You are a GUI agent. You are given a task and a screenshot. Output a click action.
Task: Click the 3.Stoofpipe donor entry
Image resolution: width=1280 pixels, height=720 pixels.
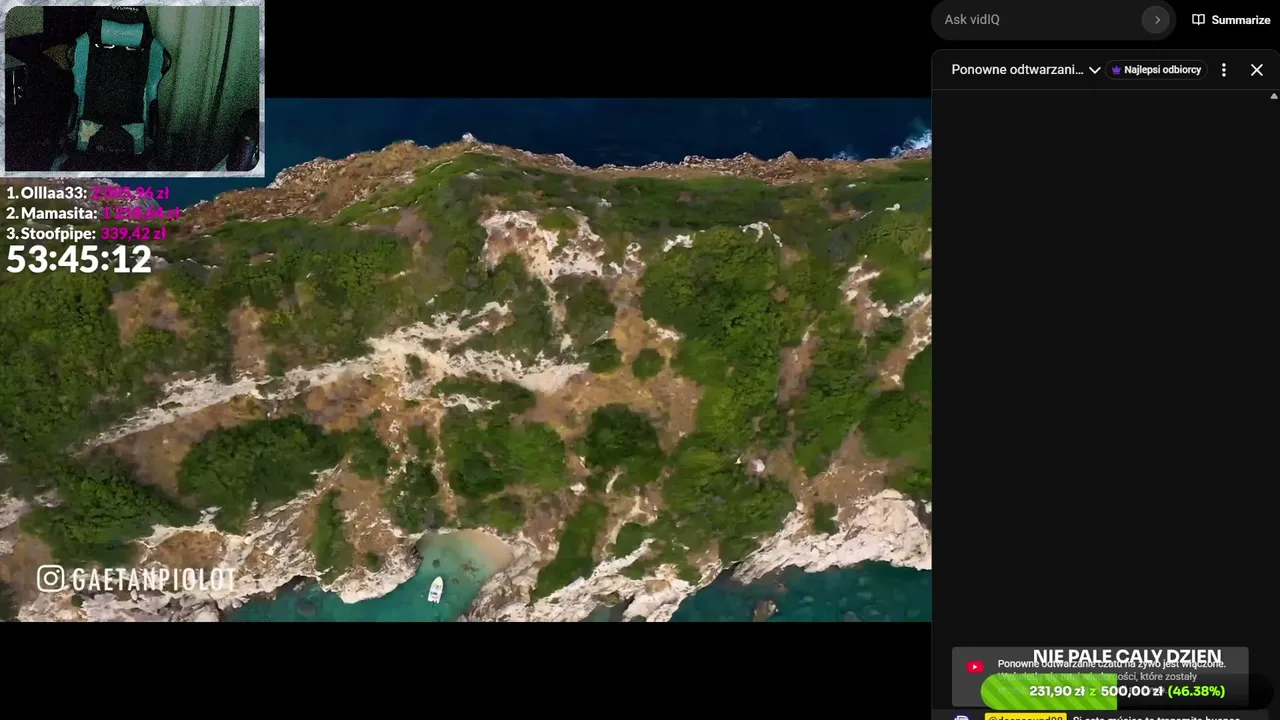(x=86, y=233)
